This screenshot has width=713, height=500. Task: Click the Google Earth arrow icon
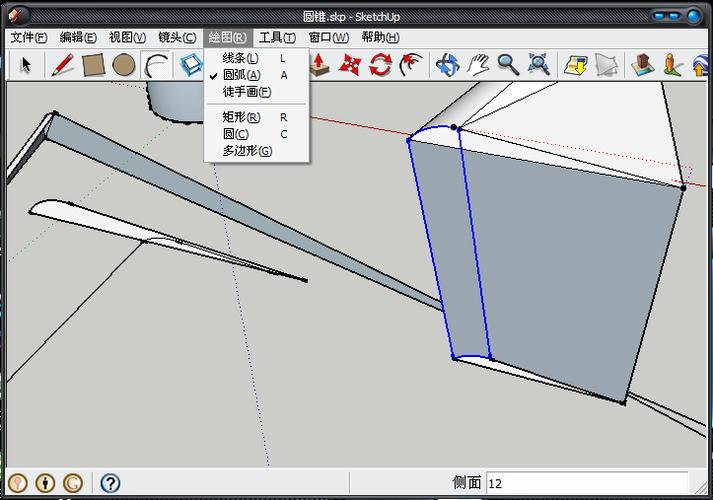tap(700, 65)
